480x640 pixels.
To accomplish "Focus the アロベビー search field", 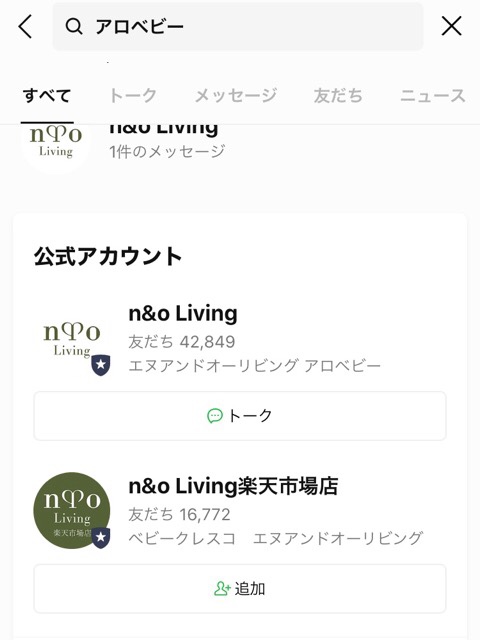I will 238,27.
